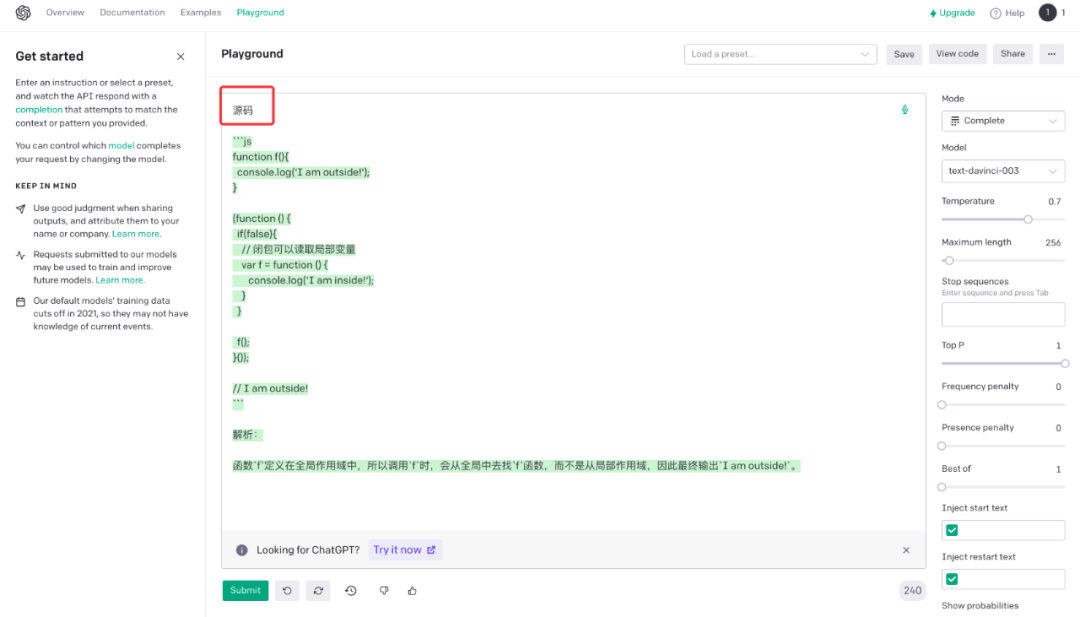Click the thumbs down feedback icon
The height and width of the screenshot is (617, 1080).
pyautogui.click(x=384, y=591)
